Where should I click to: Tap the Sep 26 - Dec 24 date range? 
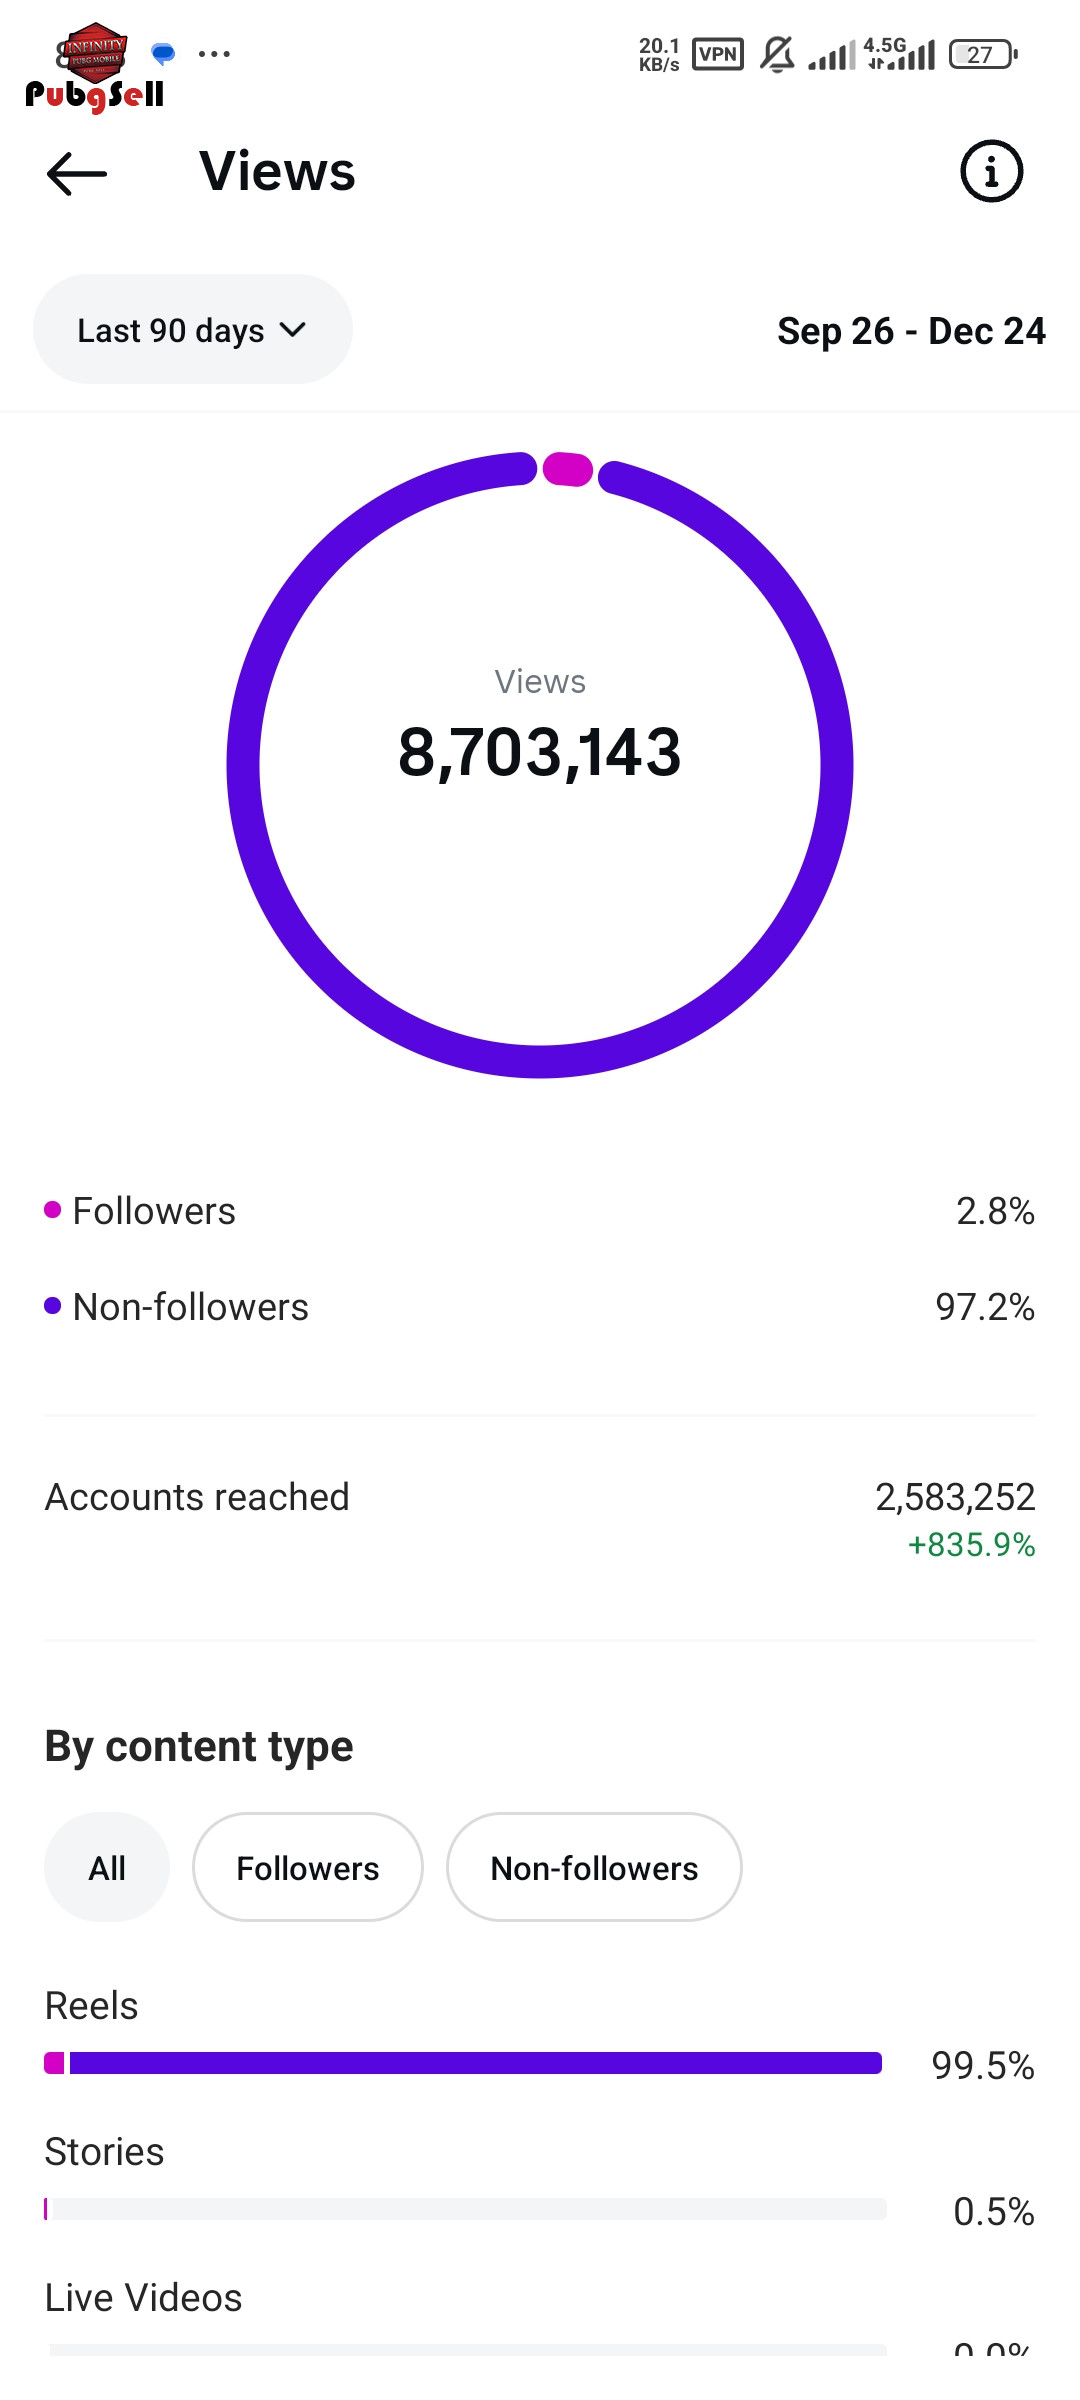(x=911, y=331)
